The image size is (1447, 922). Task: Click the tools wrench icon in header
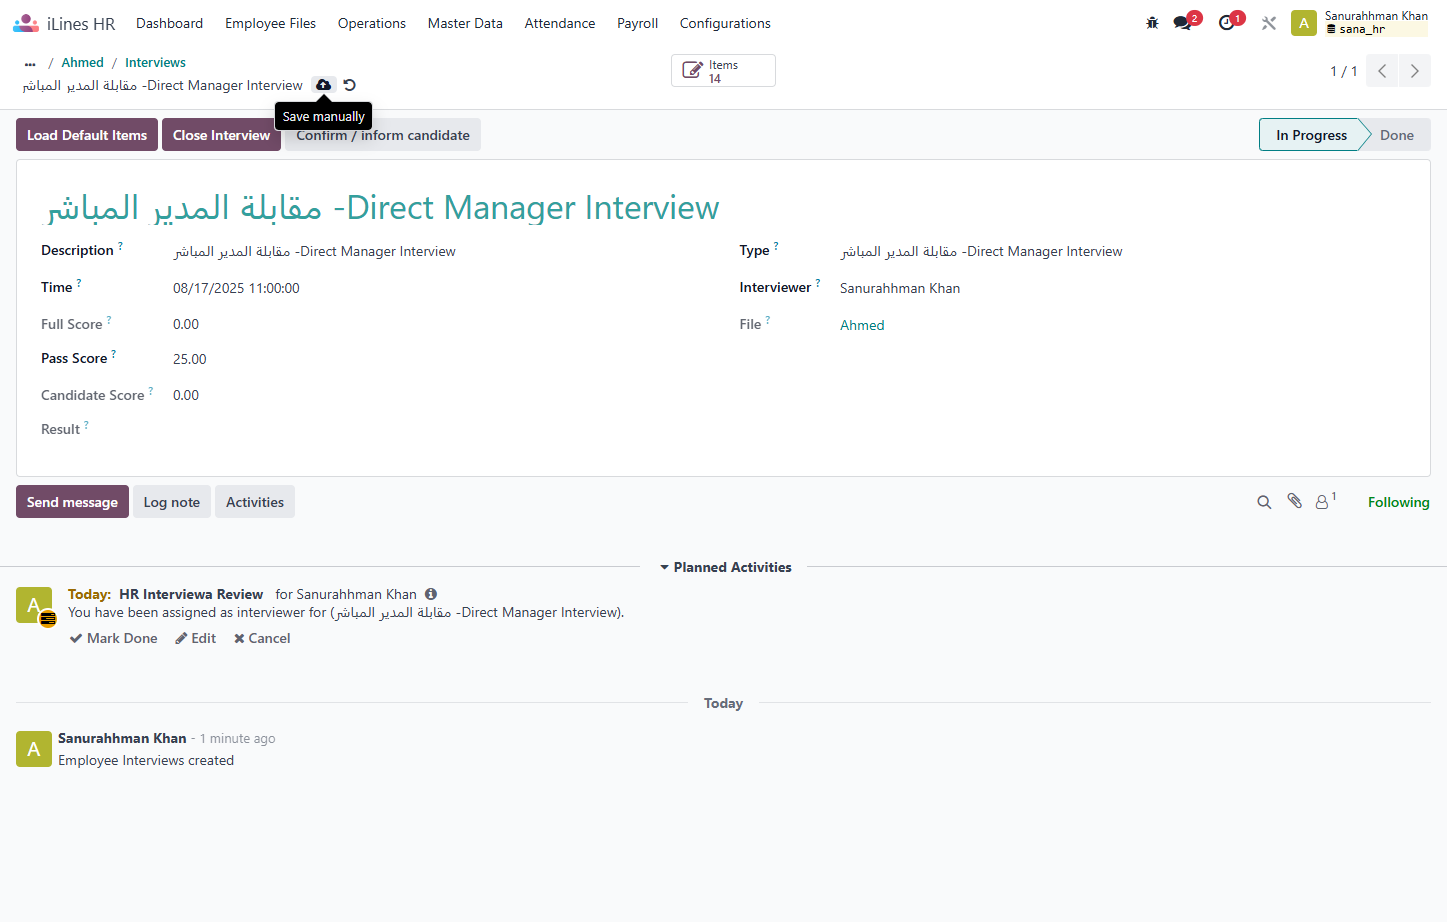(x=1269, y=23)
